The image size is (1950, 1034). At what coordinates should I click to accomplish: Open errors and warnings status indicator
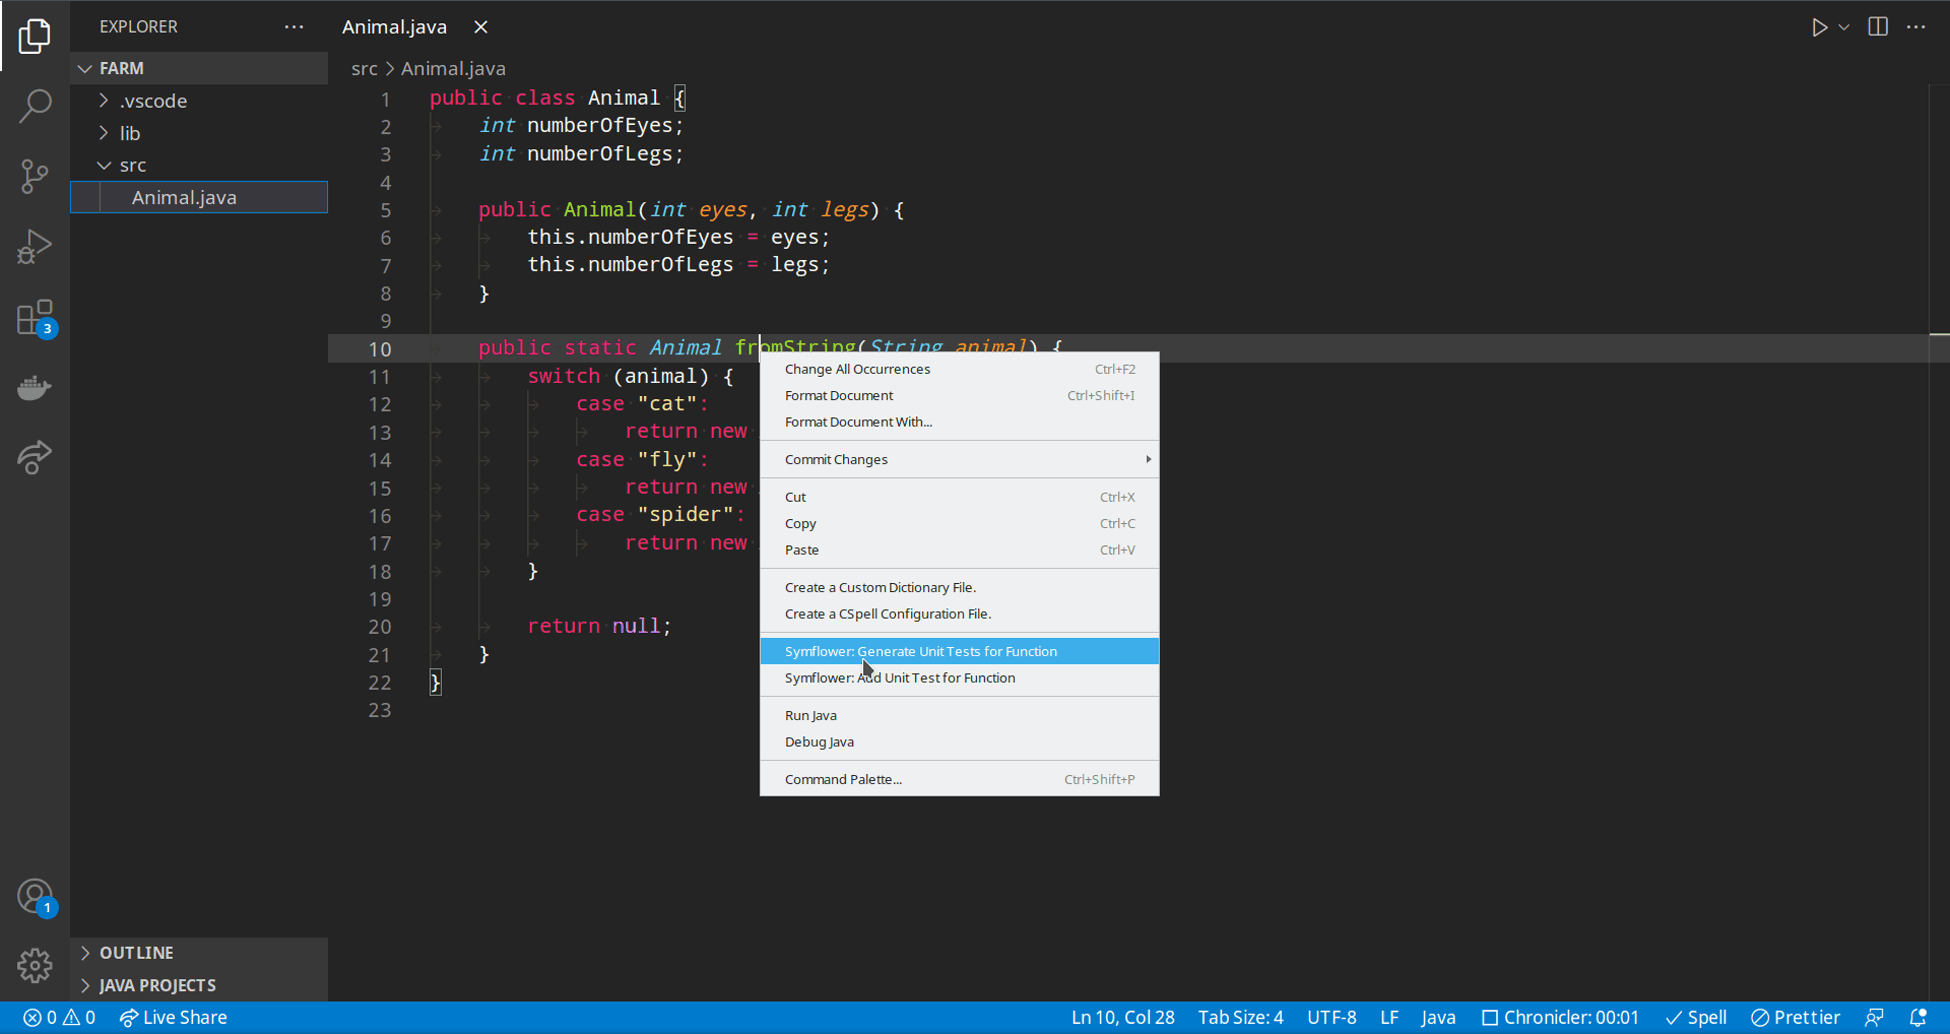point(59,1017)
